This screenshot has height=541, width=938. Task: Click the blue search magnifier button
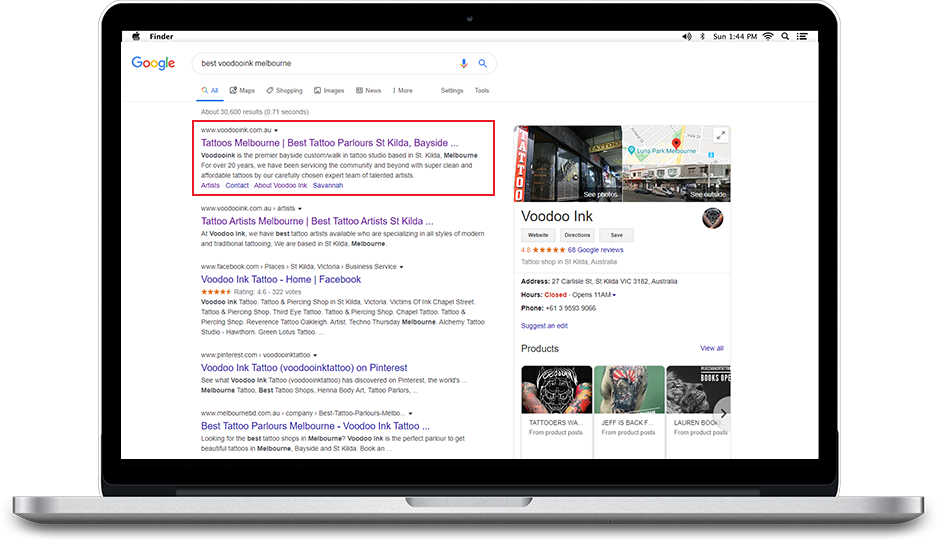click(483, 63)
